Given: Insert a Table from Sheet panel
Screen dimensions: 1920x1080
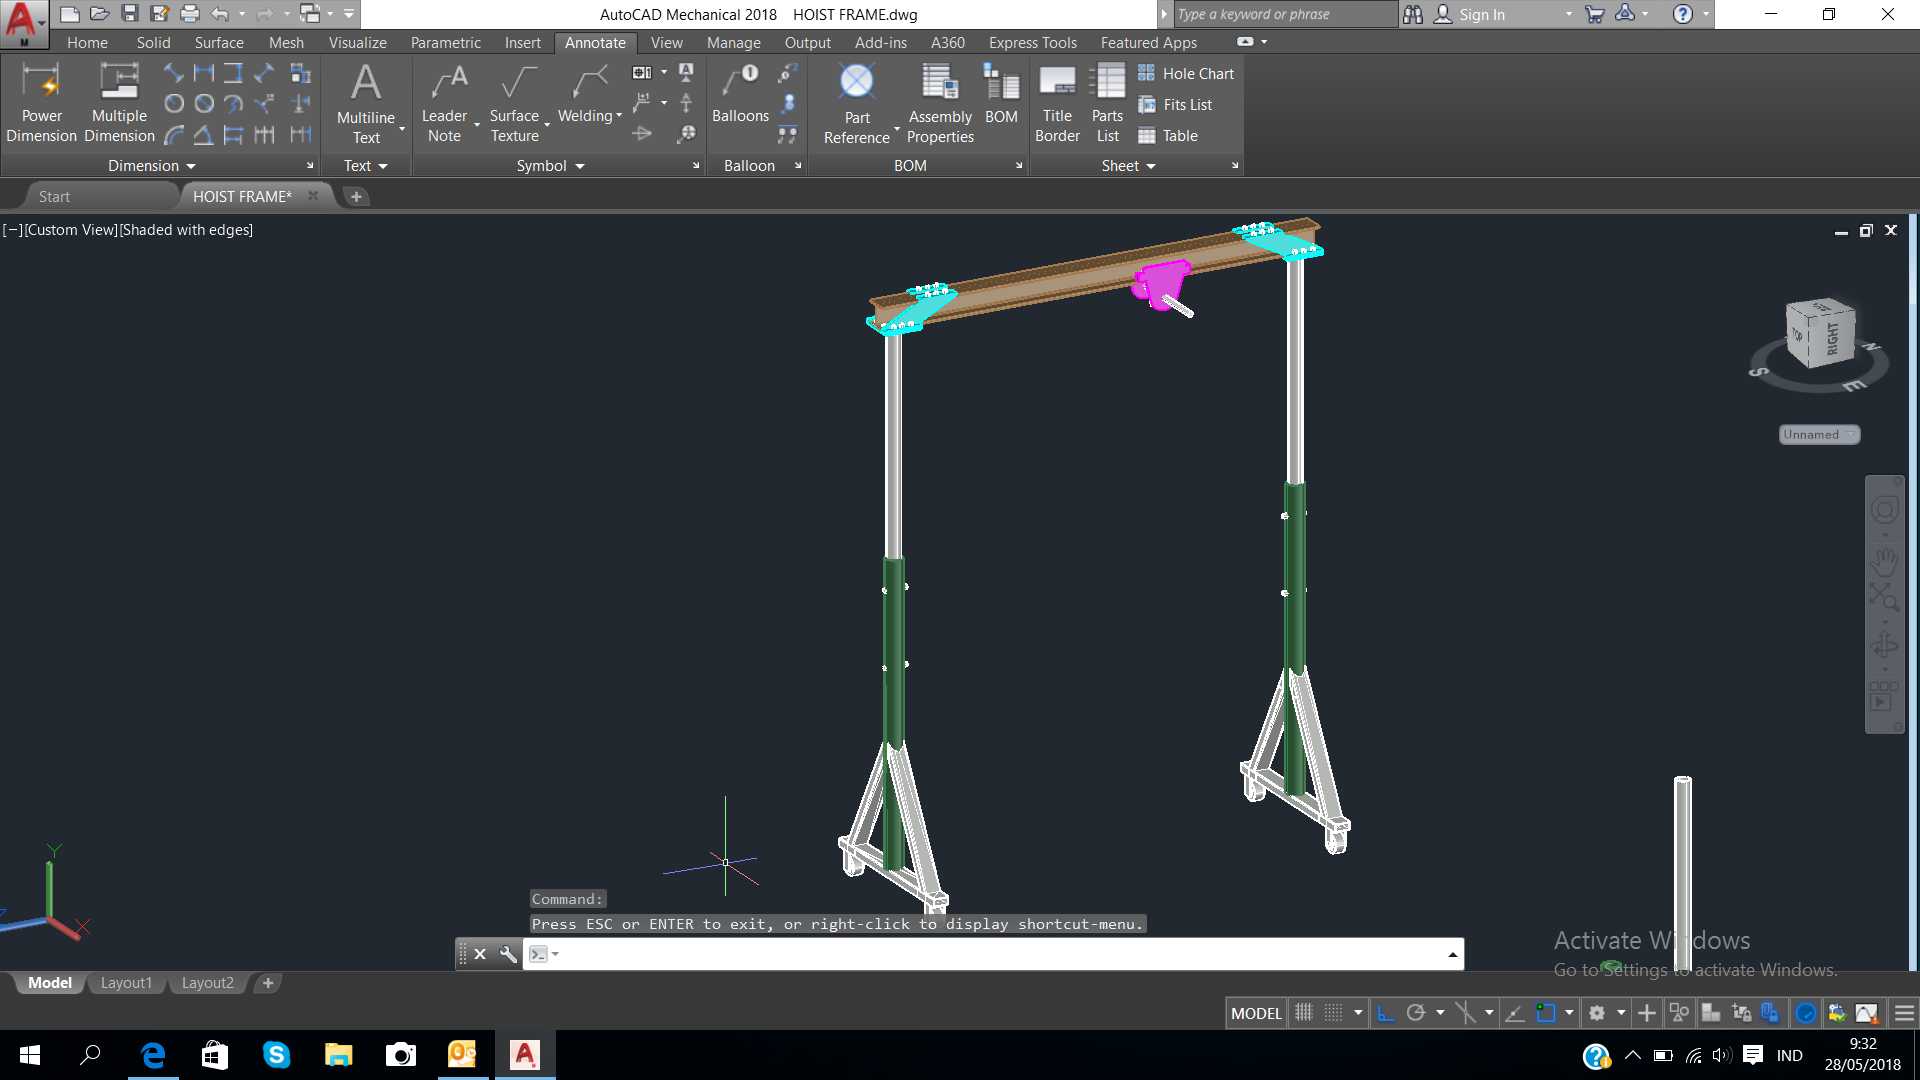Looking at the screenshot, I should click(1168, 135).
